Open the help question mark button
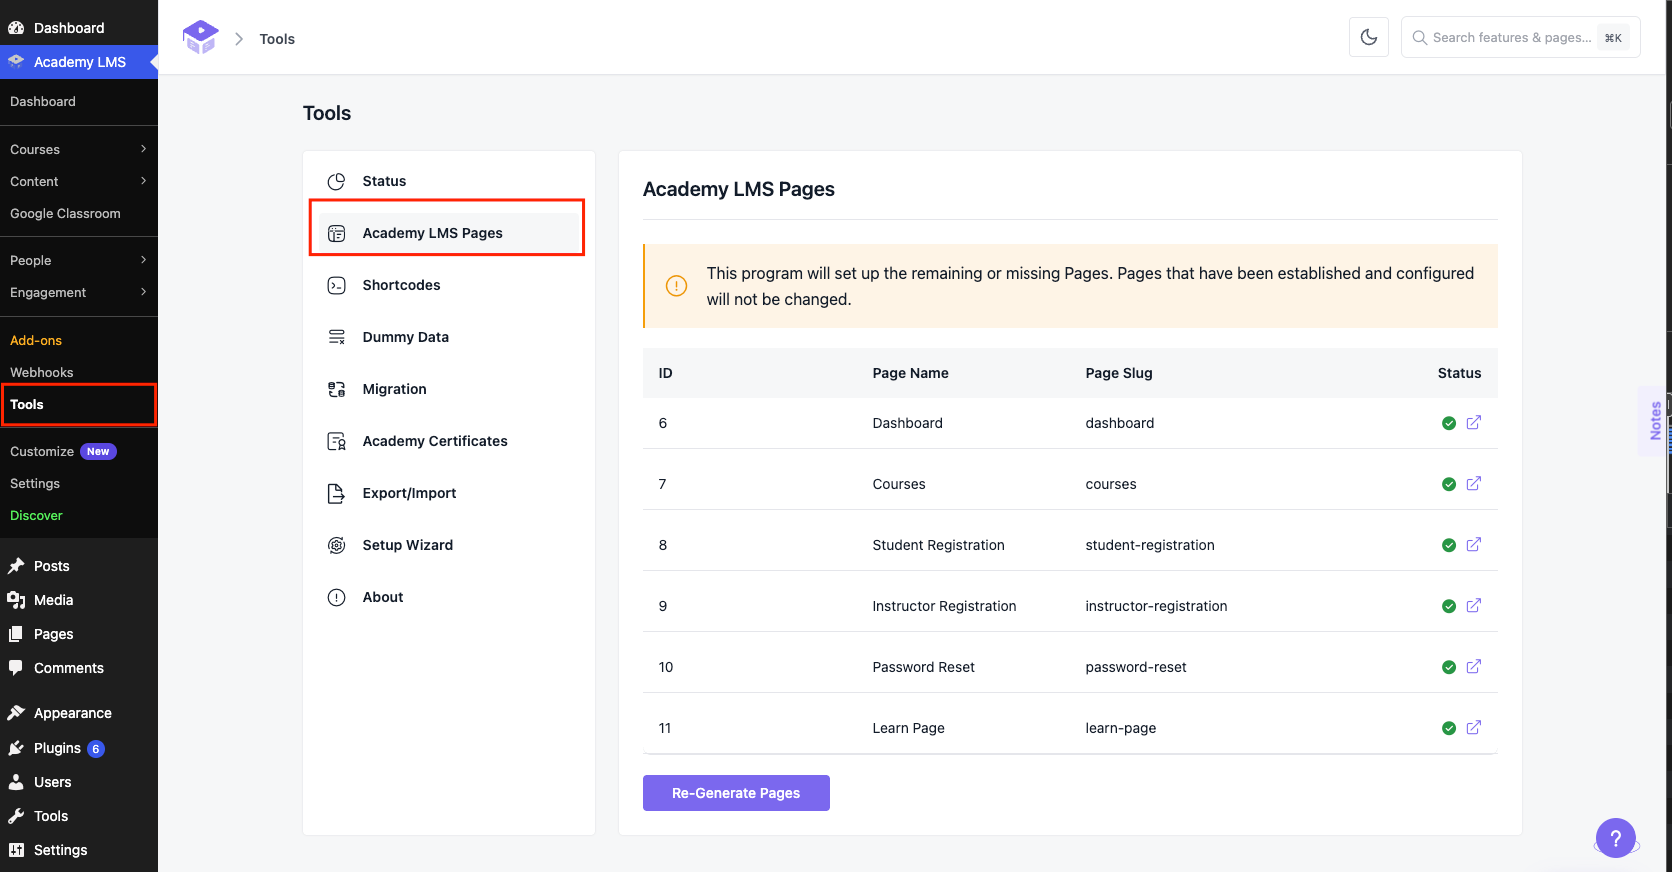The height and width of the screenshot is (872, 1672). tap(1616, 838)
